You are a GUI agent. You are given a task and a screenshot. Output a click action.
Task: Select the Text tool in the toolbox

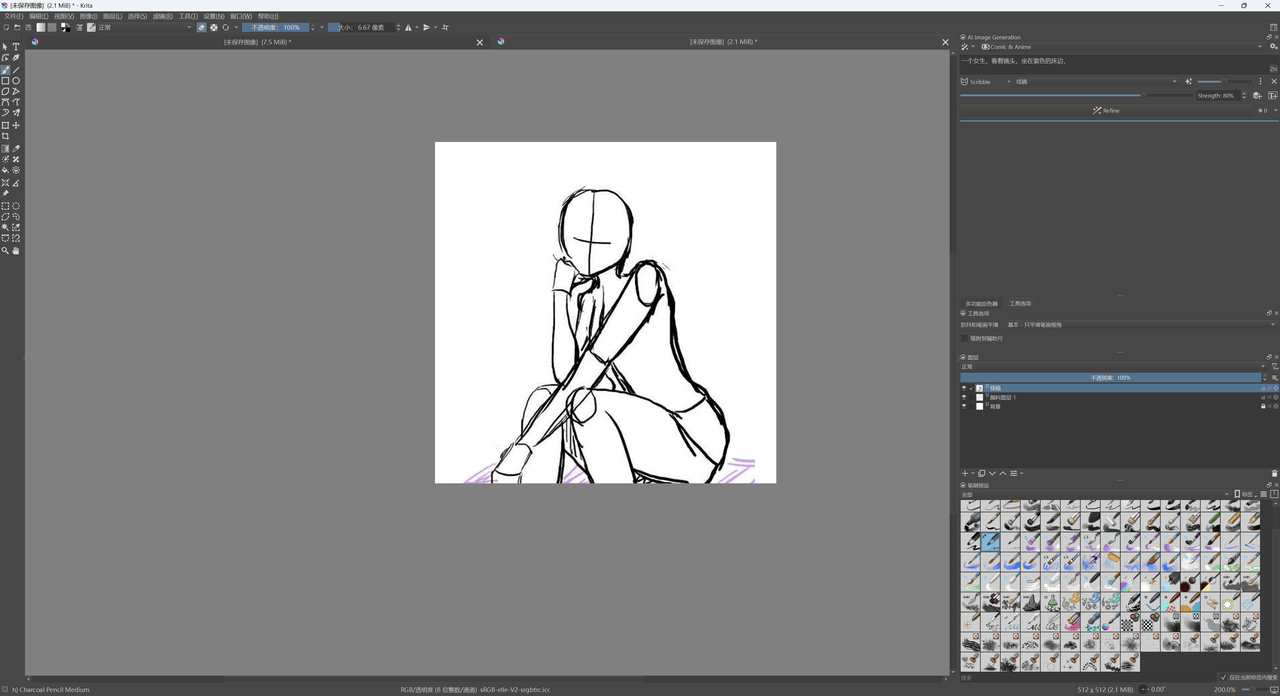click(16, 47)
